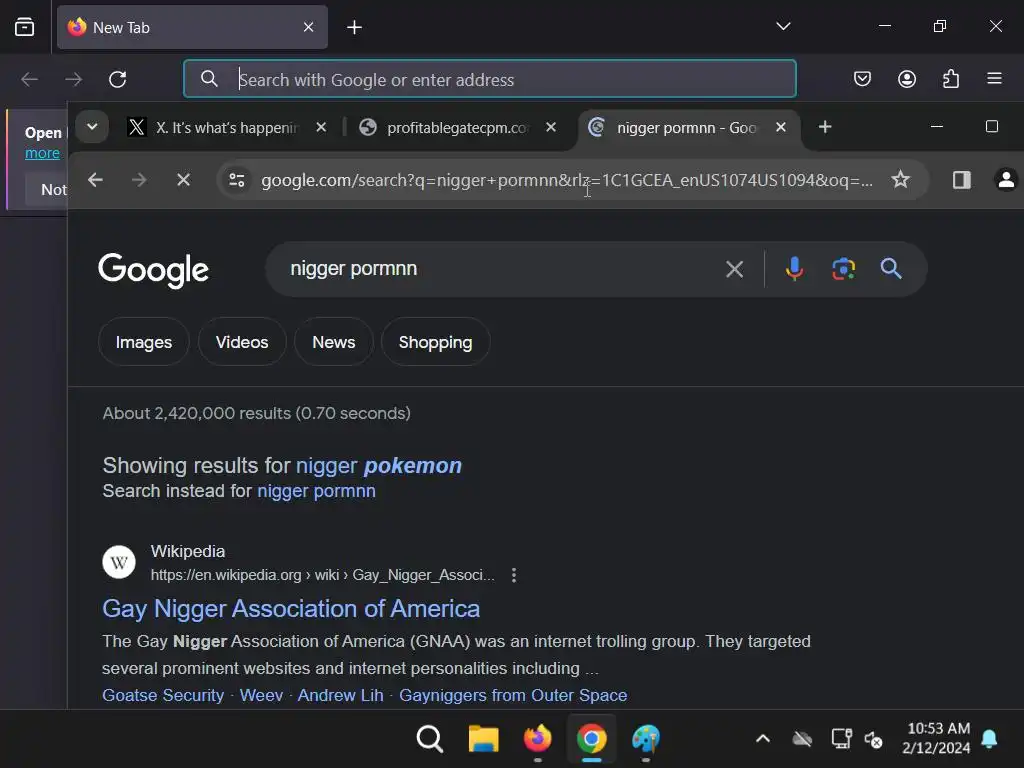Close the active Google search tab

(780, 127)
